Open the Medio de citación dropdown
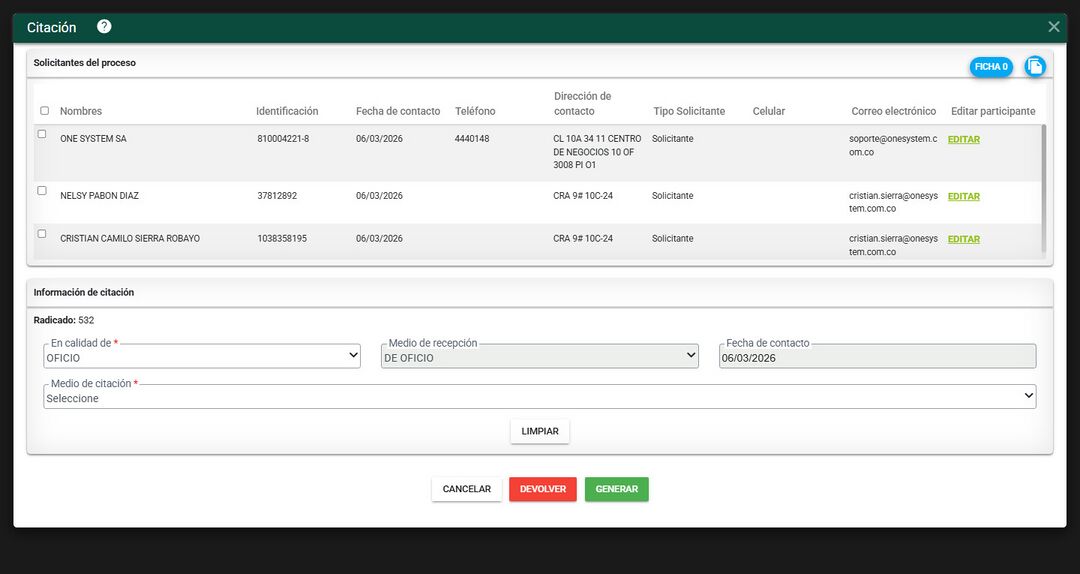Viewport: 1080px width, 574px height. pos(540,398)
